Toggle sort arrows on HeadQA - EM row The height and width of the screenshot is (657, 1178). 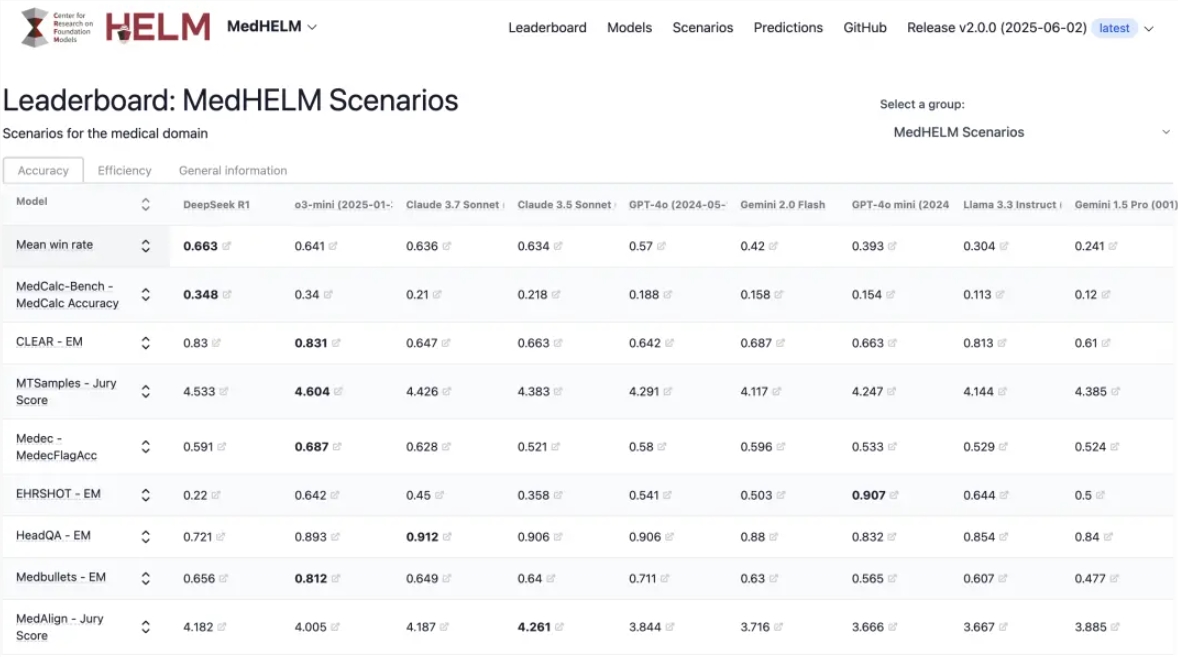click(x=145, y=537)
